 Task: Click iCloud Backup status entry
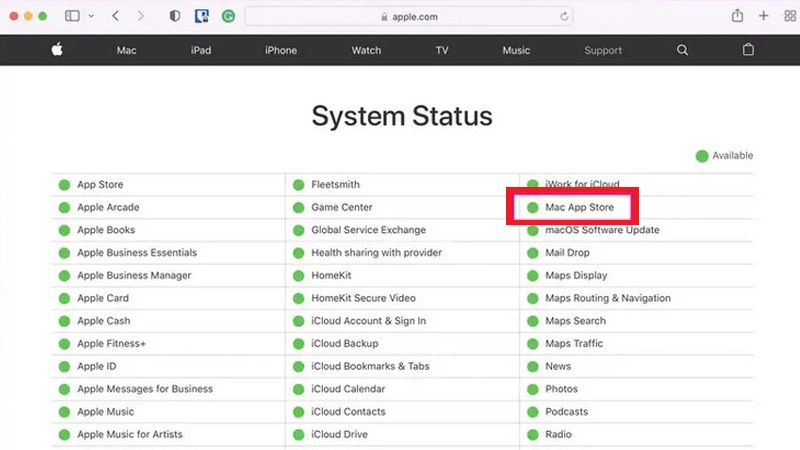coord(345,343)
